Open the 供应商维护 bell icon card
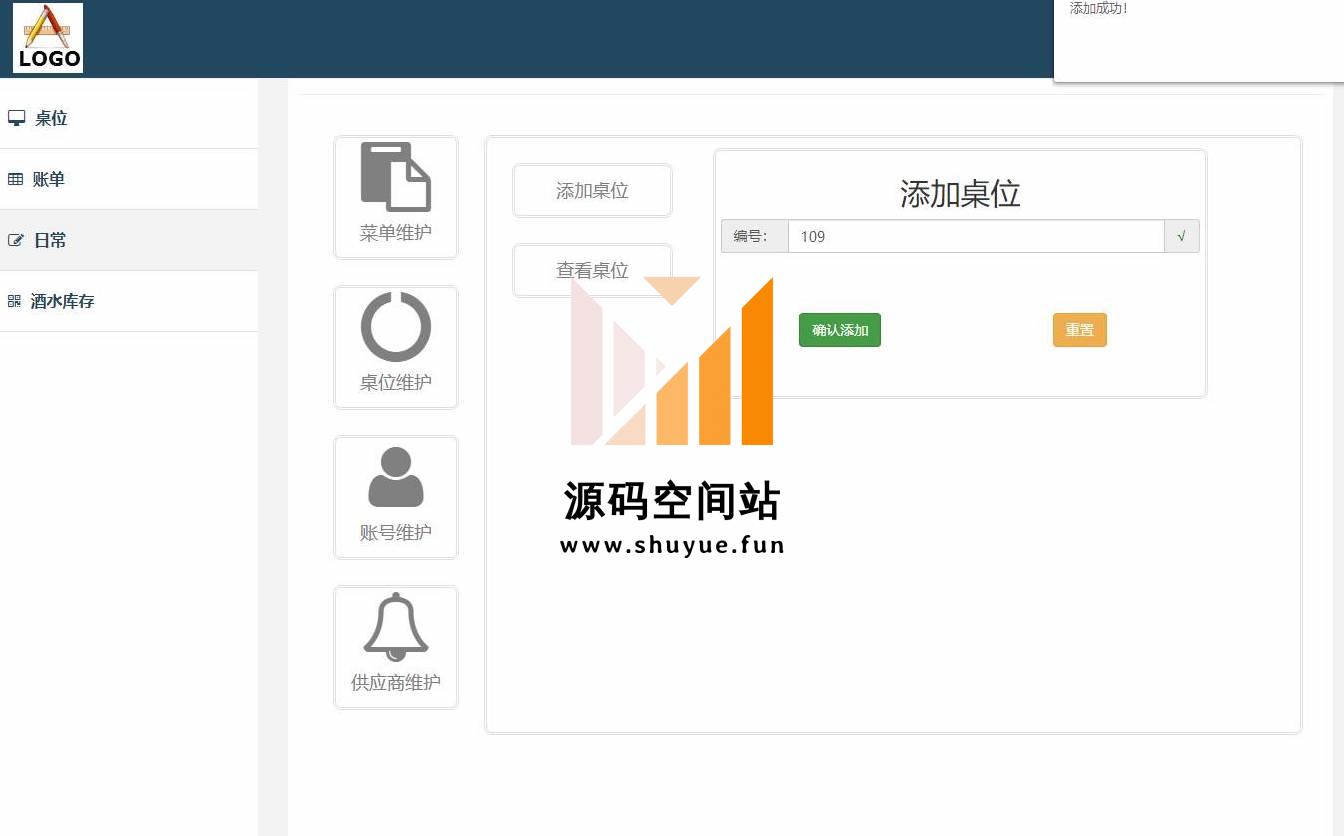The image size is (1344, 836). click(396, 647)
